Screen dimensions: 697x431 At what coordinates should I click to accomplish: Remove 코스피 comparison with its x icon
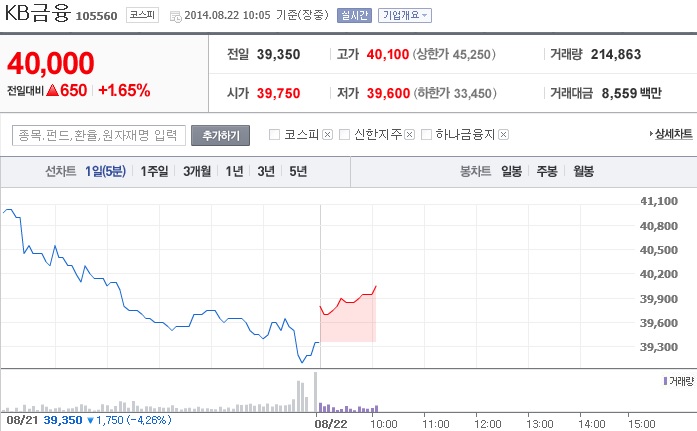click(327, 134)
